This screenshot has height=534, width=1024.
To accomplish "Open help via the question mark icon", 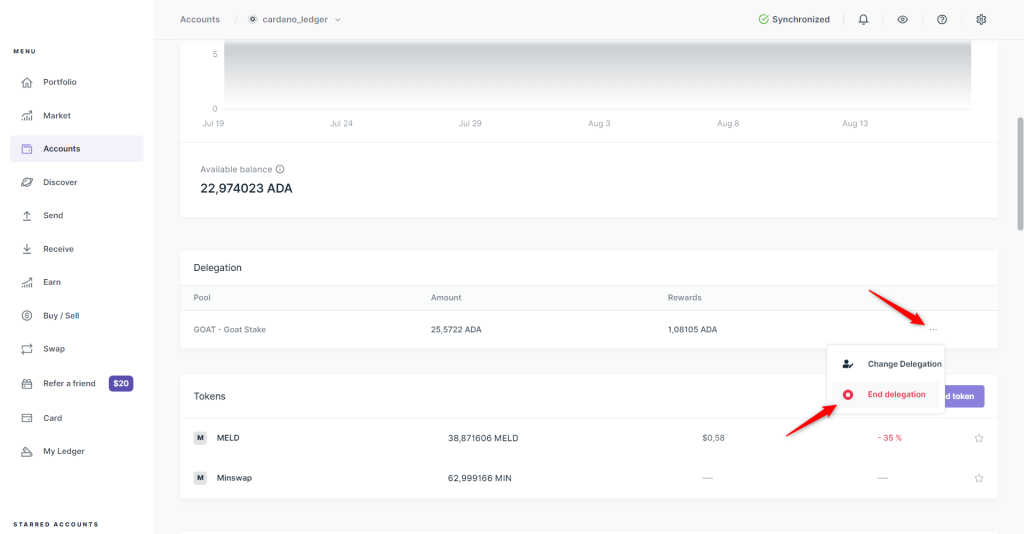I will pyautogui.click(x=942, y=19).
